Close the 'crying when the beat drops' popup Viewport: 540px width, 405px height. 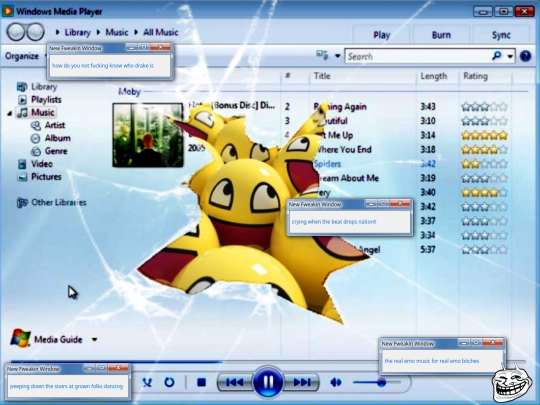tap(400, 204)
